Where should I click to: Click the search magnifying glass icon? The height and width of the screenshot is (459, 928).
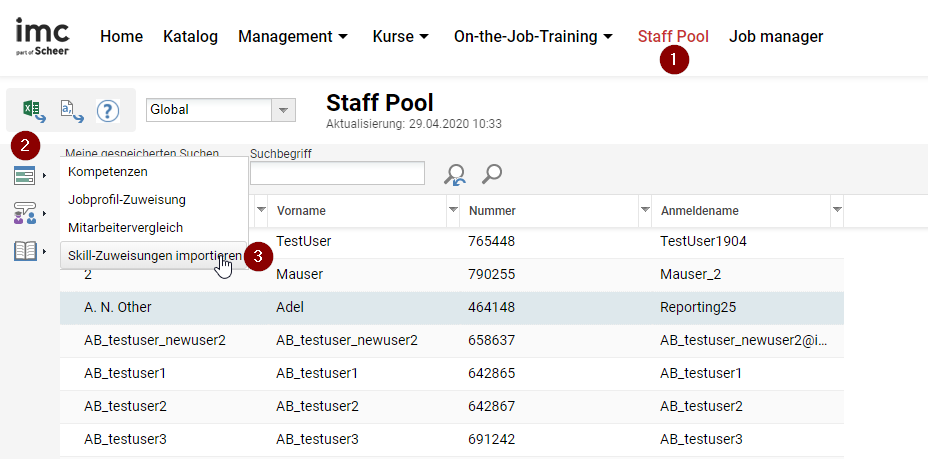[x=491, y=174]
